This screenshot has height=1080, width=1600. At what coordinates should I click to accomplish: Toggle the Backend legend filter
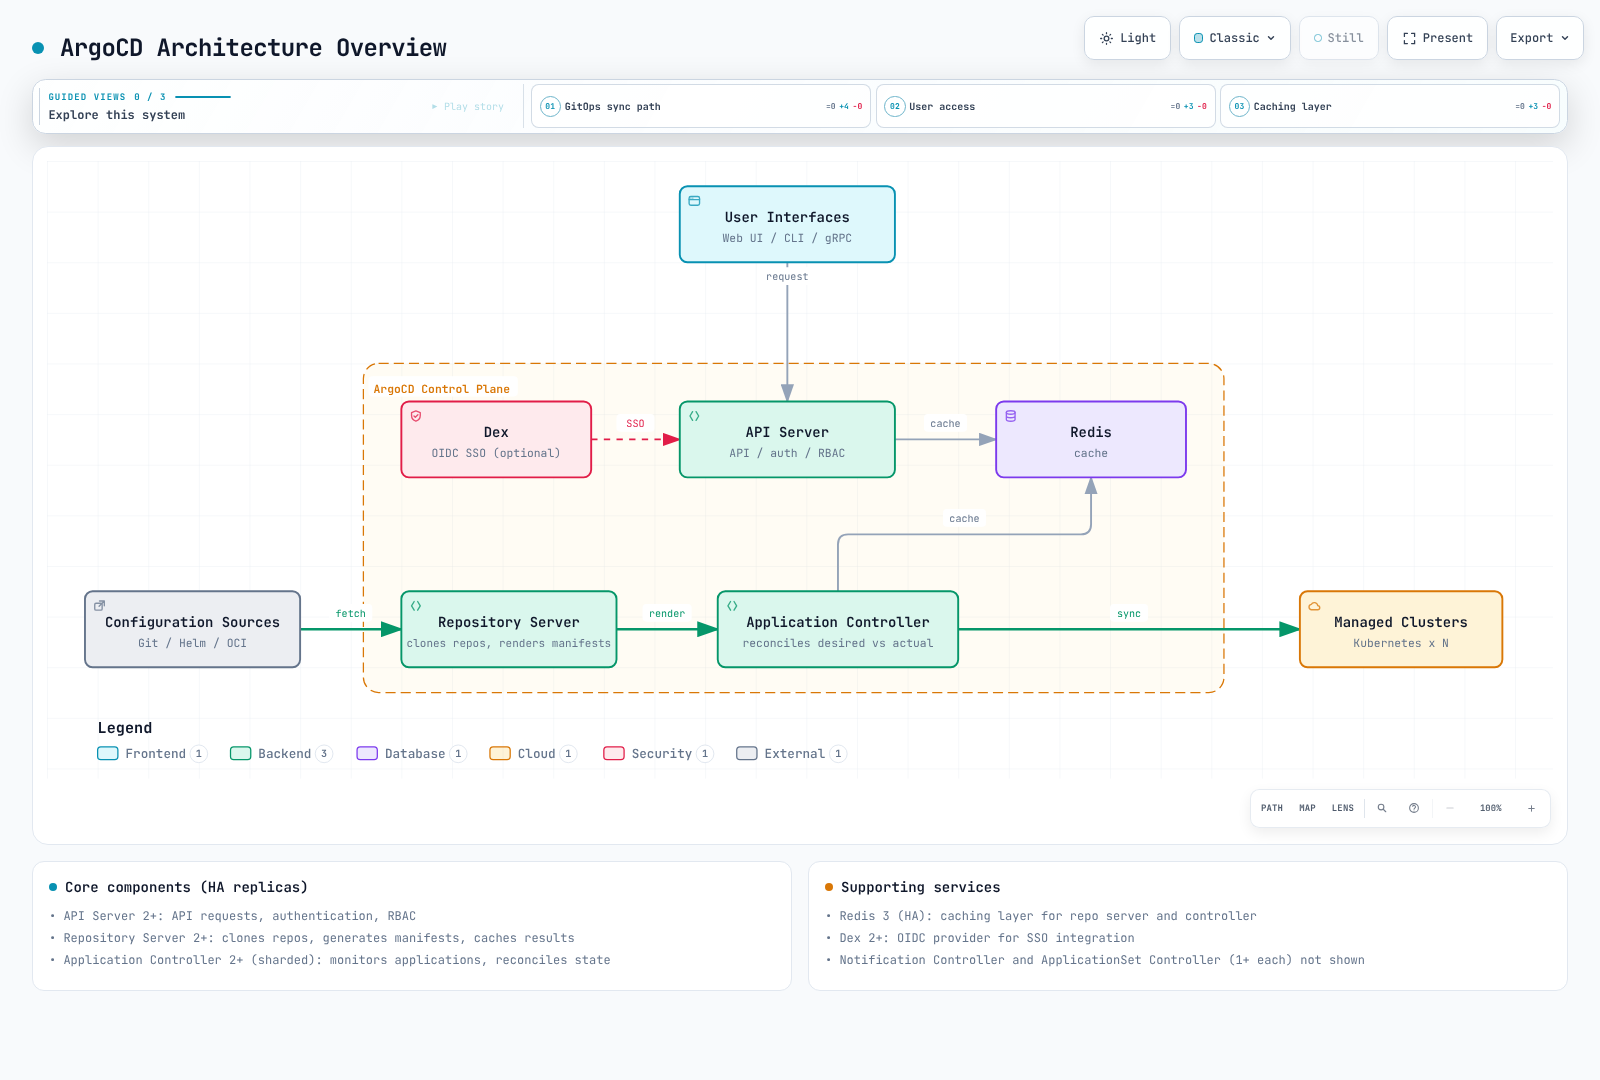(281, 754)
